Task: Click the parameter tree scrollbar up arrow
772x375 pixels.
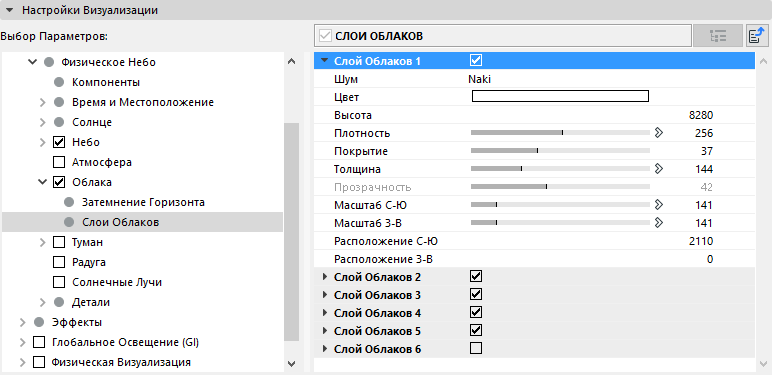Action: point(291,62)
